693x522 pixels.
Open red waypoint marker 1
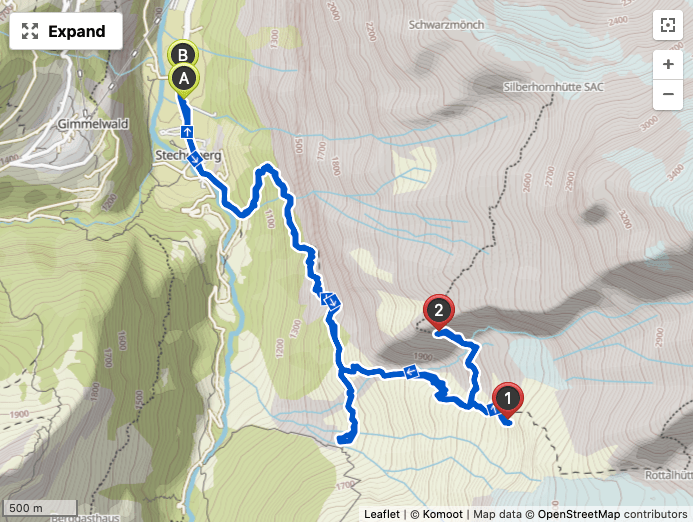[x=507, y=400]
